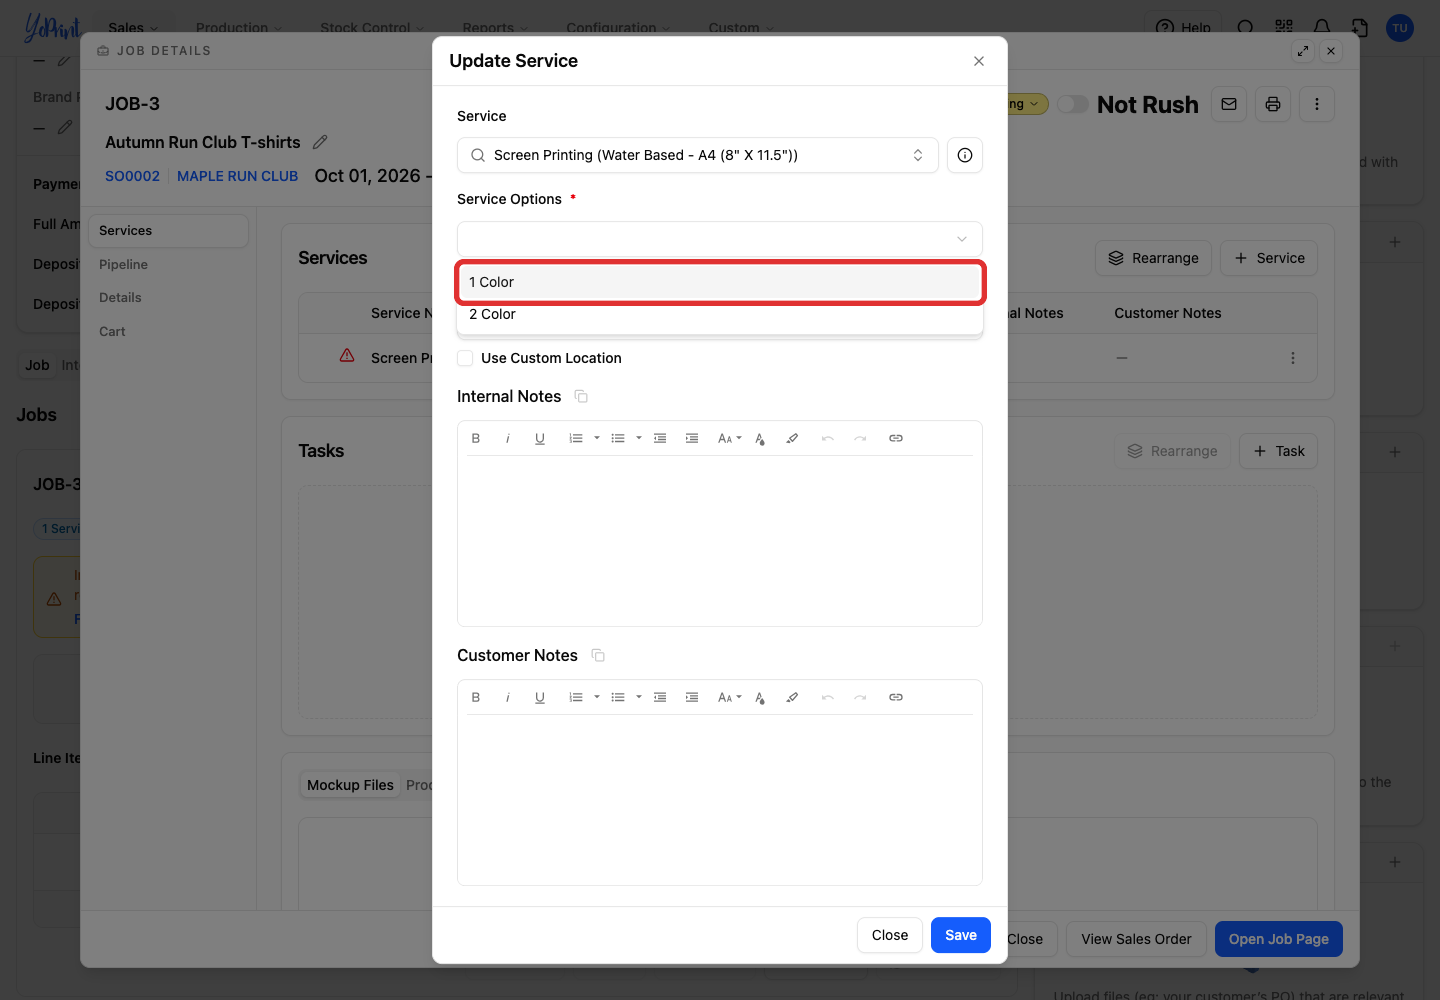This screenshot has height=1000, width=1440.
Task: Insert link in Customer Notes editor
Action: pyautogui.click(x=896, y=697)
